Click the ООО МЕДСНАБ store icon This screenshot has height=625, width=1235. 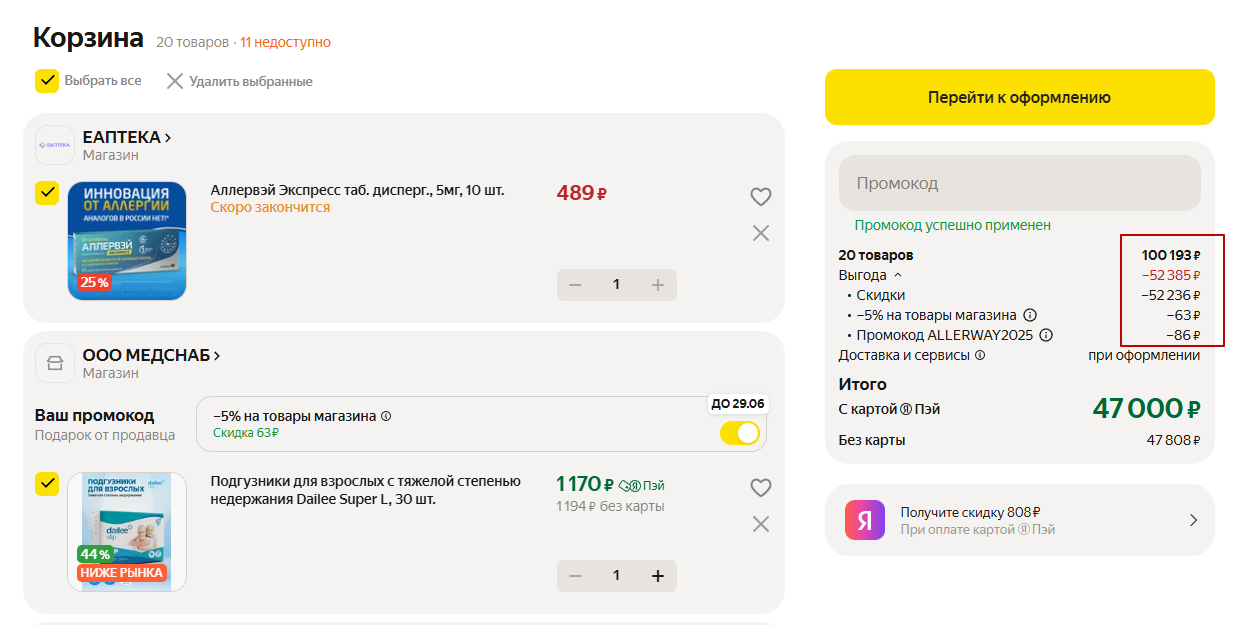(x=55, y=363)
